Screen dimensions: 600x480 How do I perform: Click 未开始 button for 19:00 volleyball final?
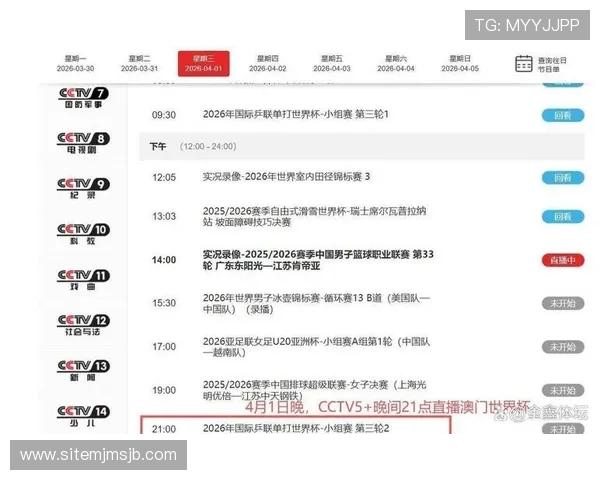[x=563, y=390]
